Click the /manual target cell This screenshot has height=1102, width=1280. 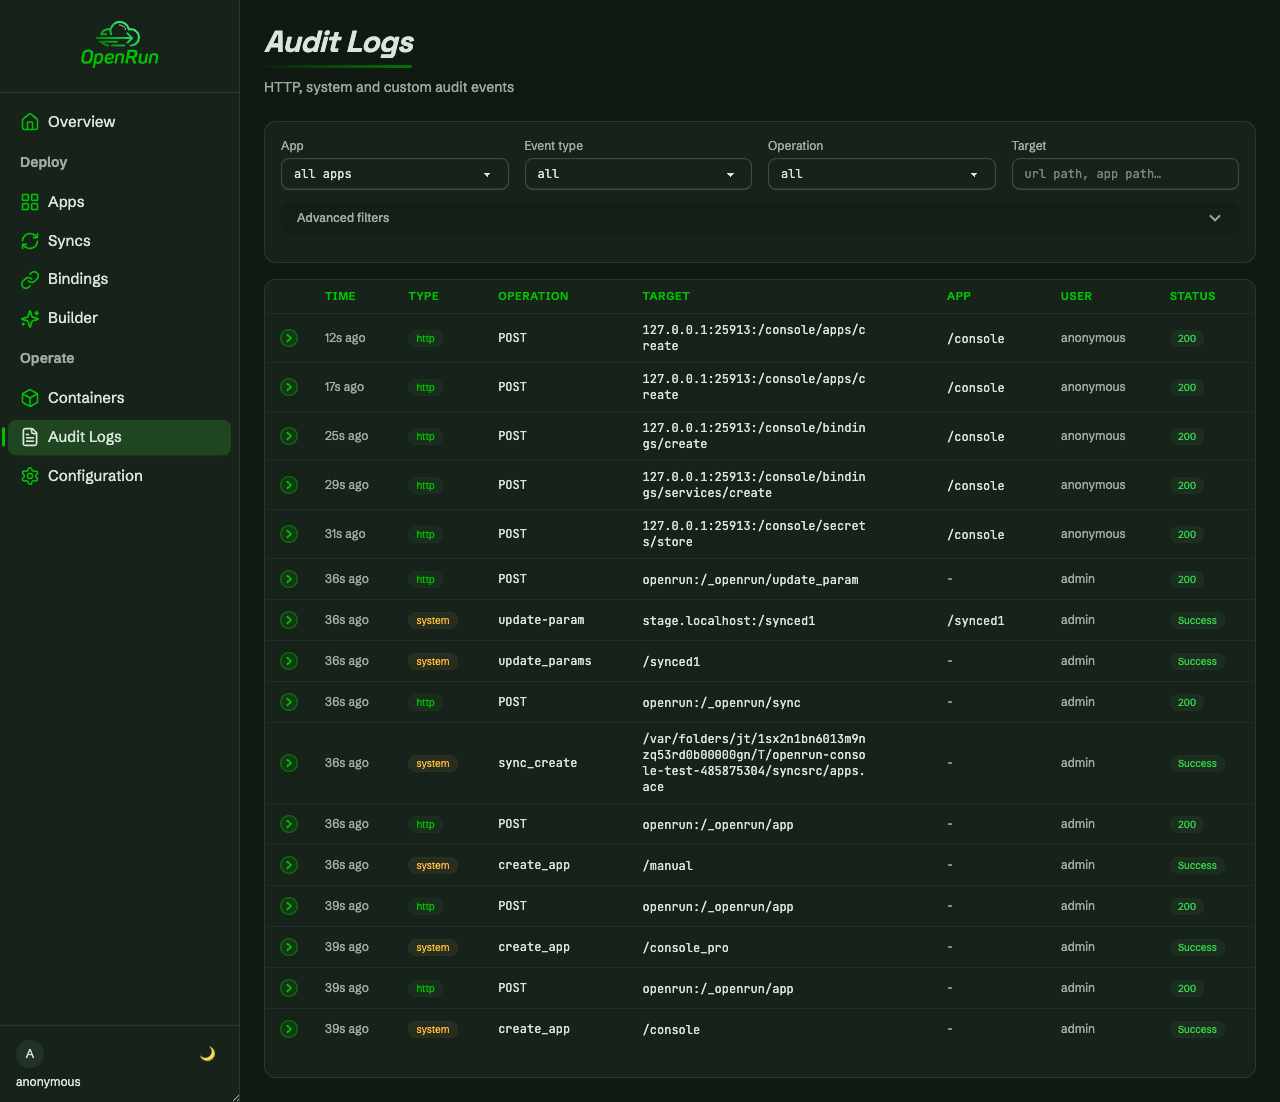click(667, 866)
